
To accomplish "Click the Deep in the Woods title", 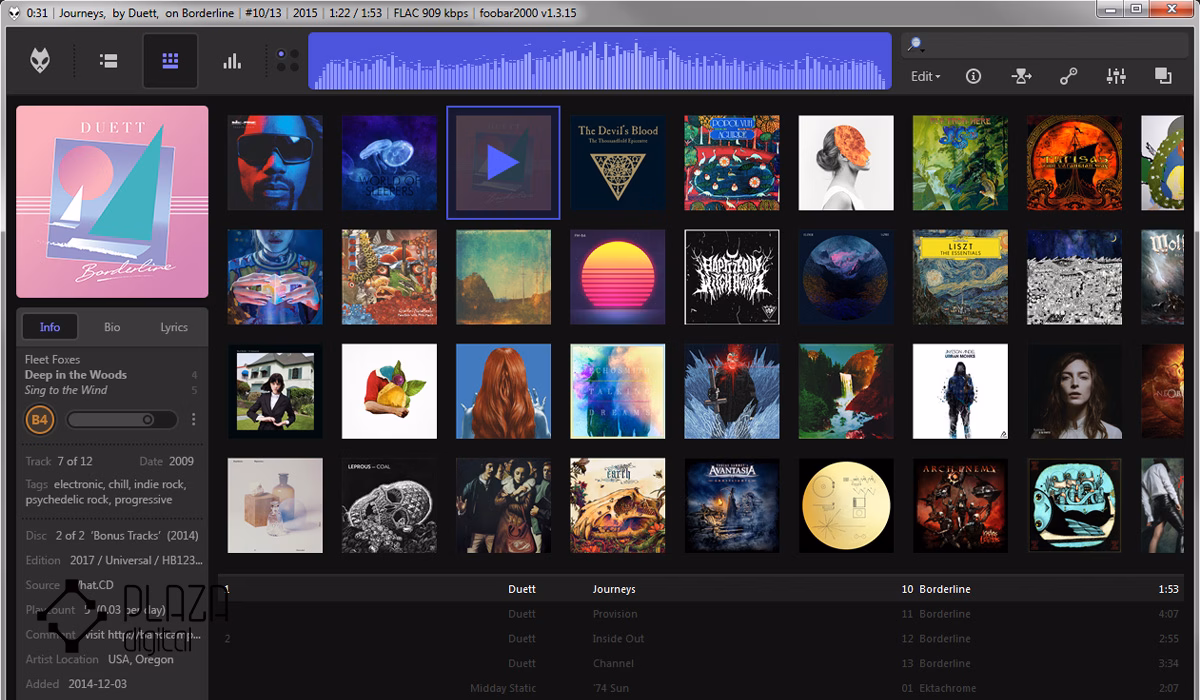I will [x=76, y=375].
